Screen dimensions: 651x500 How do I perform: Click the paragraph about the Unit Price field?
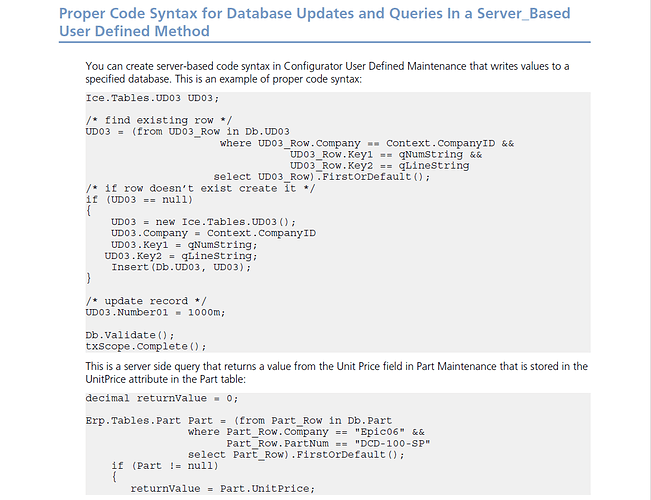337,373
